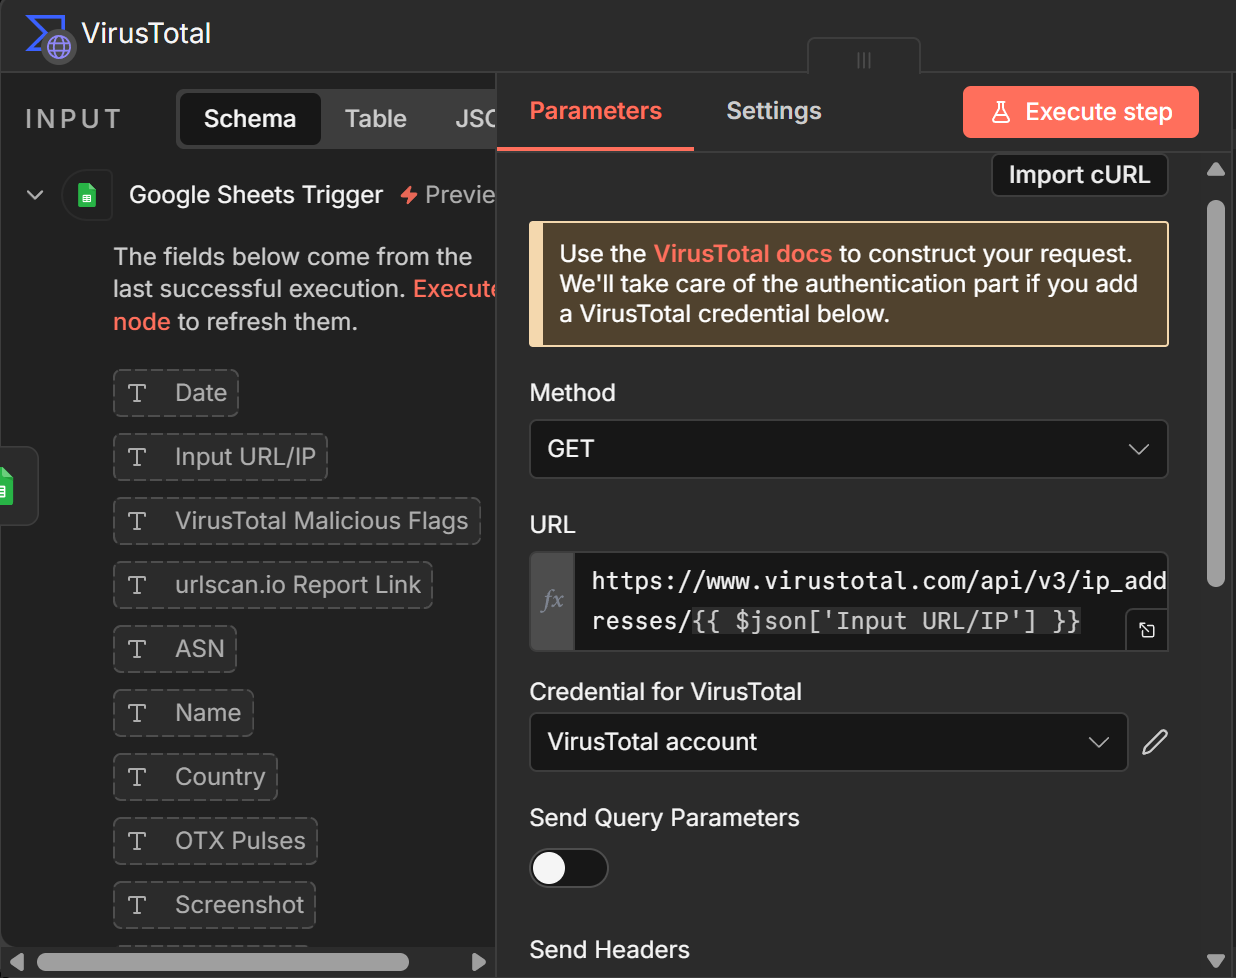Select the Input URL/IP schema field
Viewport: 1236px width, 978px height.
pos(220,457)
